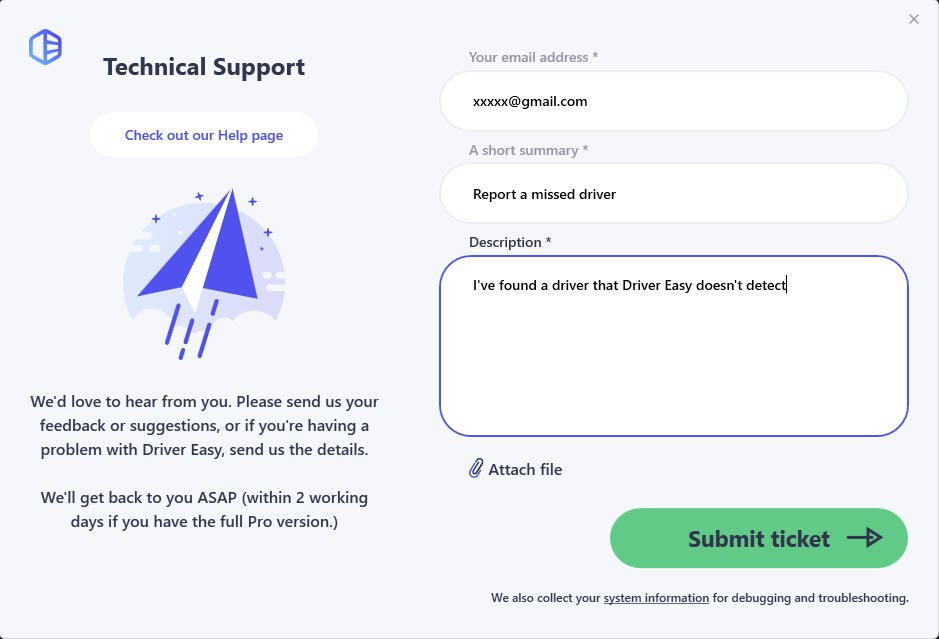Click the A short summary label
The width and height of the screenshot is (939, 639).
click(528, 150)
